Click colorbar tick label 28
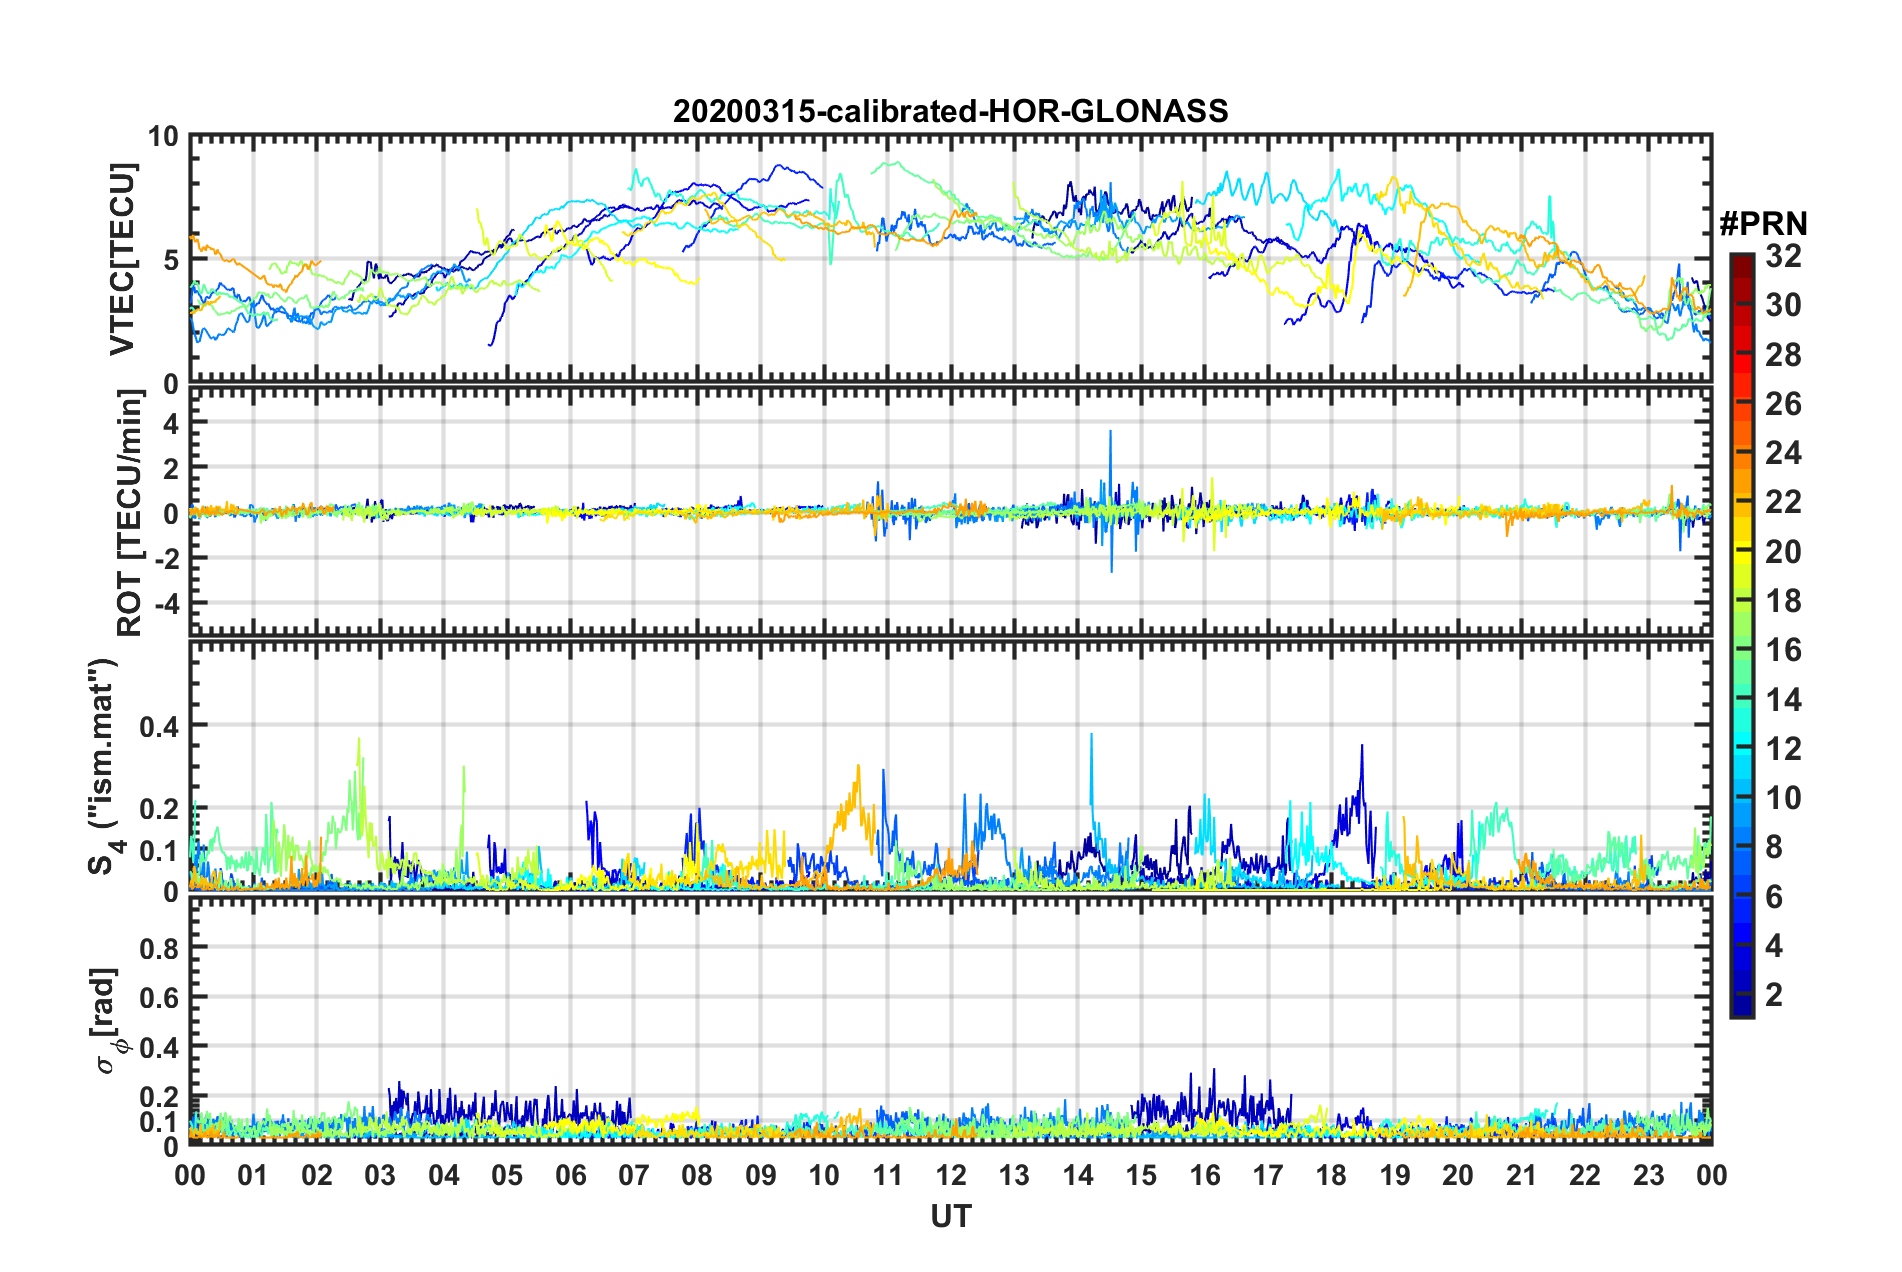This screenshot has height=1272, width=1902. pos(1783,354)
